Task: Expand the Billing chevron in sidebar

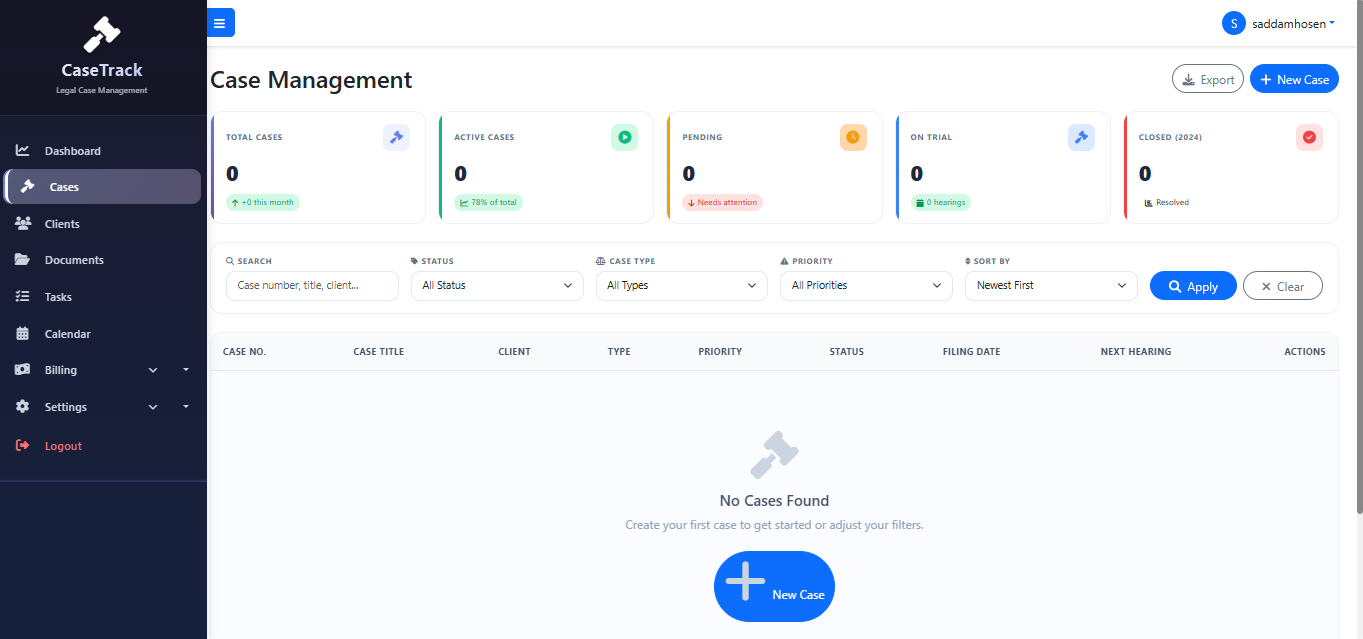Action: (153, 370)
